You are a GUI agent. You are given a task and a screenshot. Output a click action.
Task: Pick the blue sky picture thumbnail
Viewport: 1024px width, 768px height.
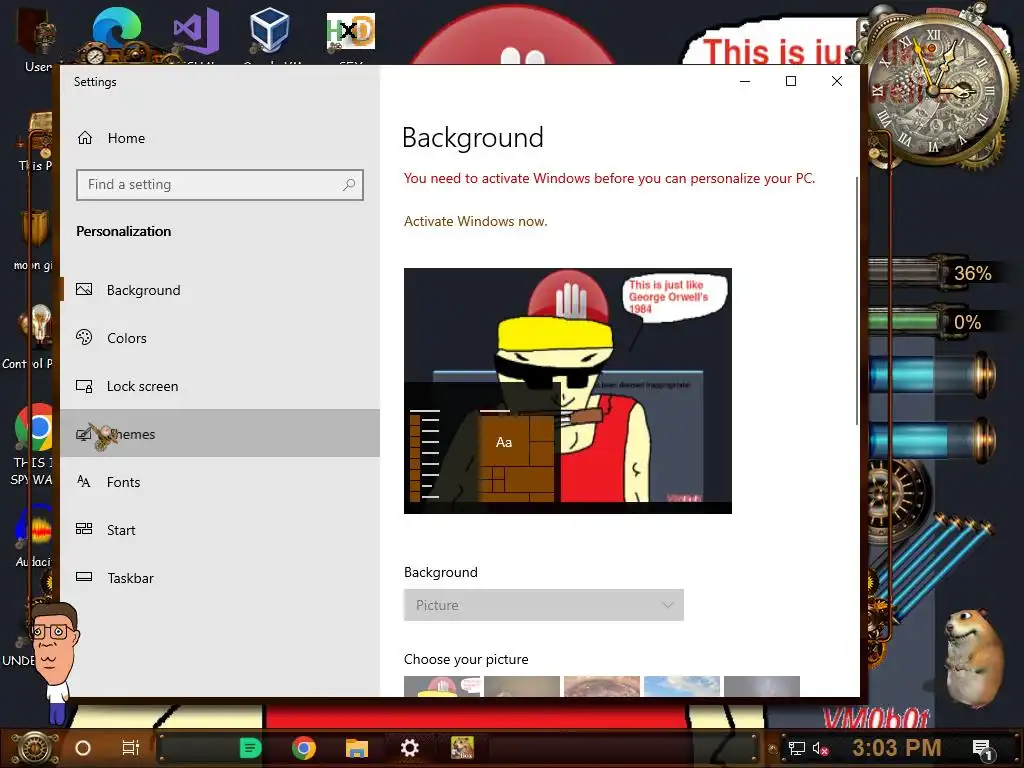coord(682,686)
